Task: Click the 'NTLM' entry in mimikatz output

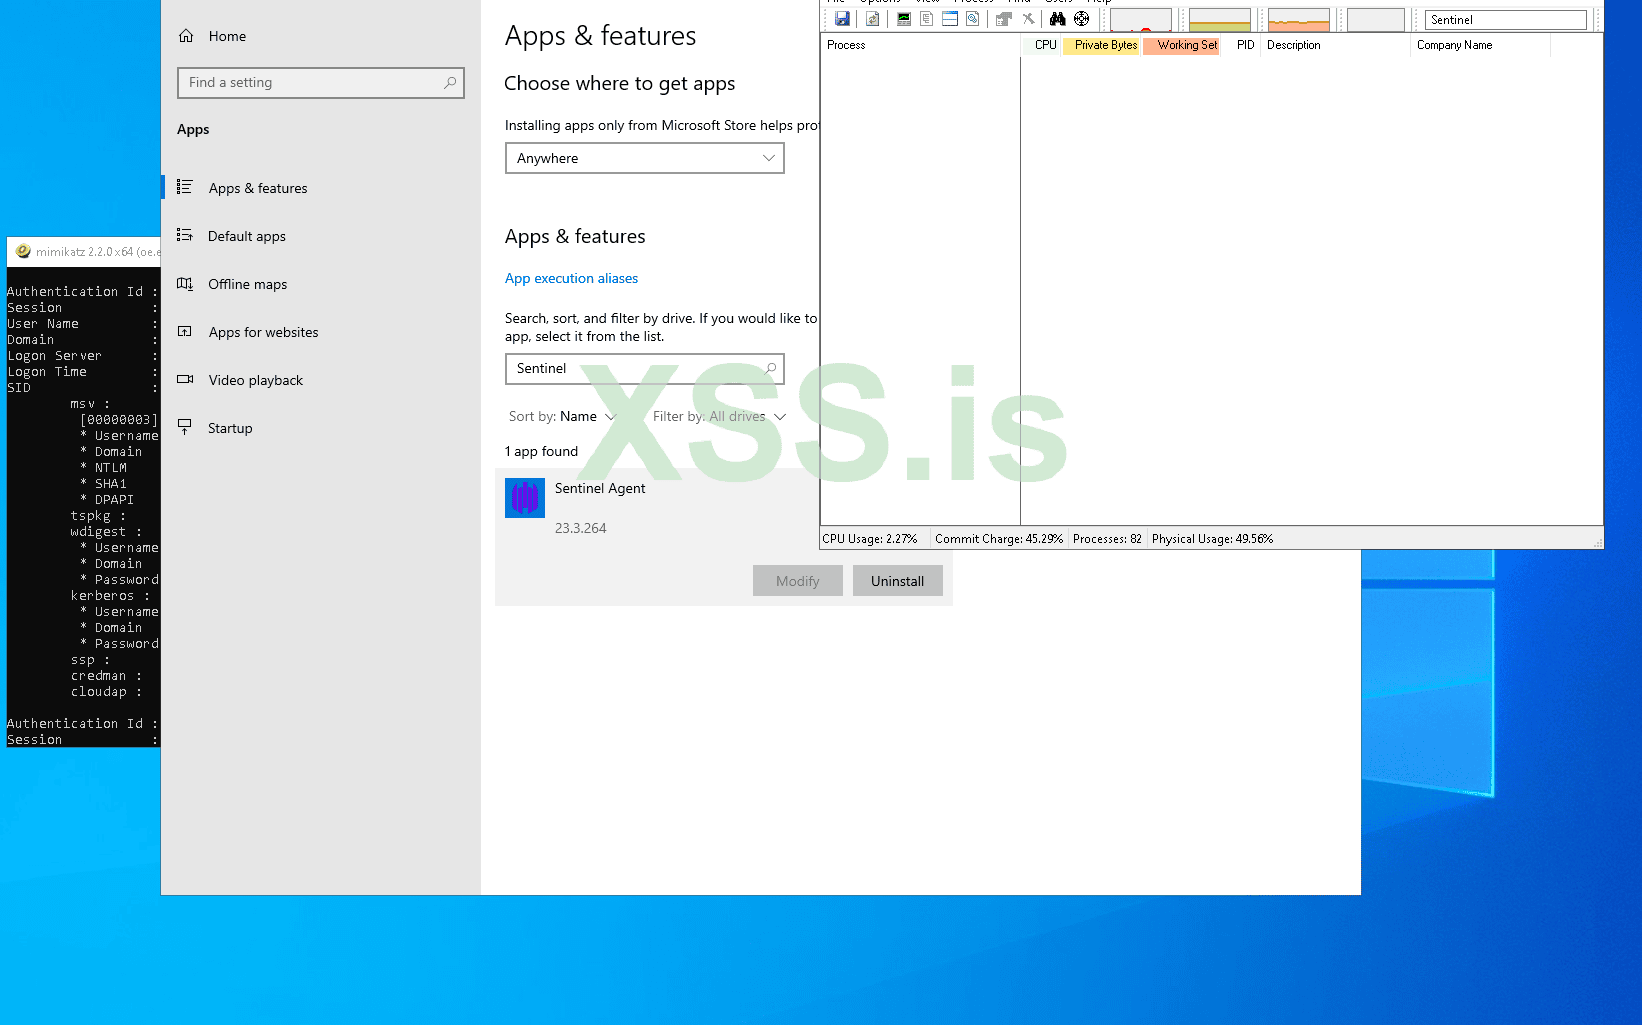Action: 111,468
